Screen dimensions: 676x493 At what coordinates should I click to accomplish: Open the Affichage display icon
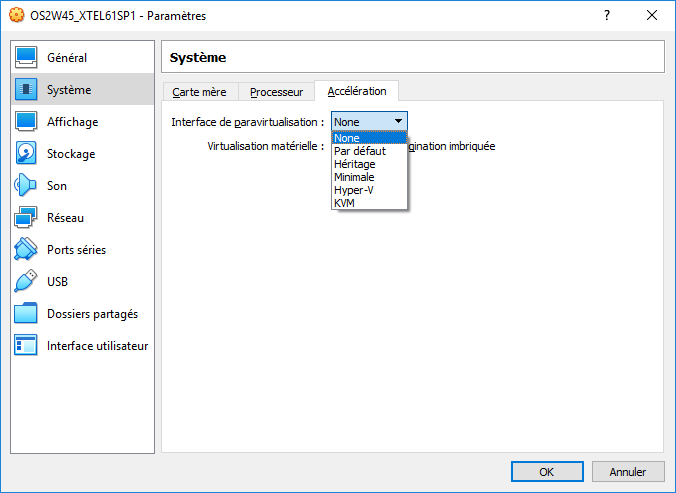click(x=27, y=122)
